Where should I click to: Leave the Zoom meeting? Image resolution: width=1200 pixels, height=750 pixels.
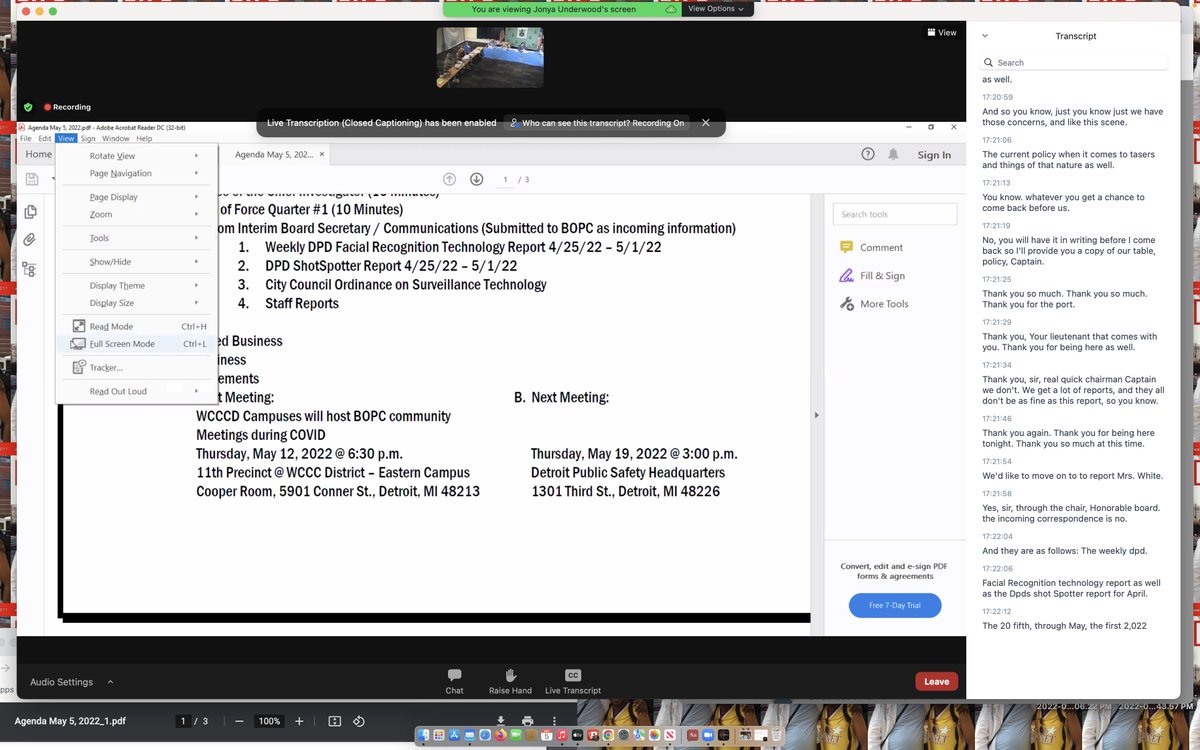pos(936,682)
